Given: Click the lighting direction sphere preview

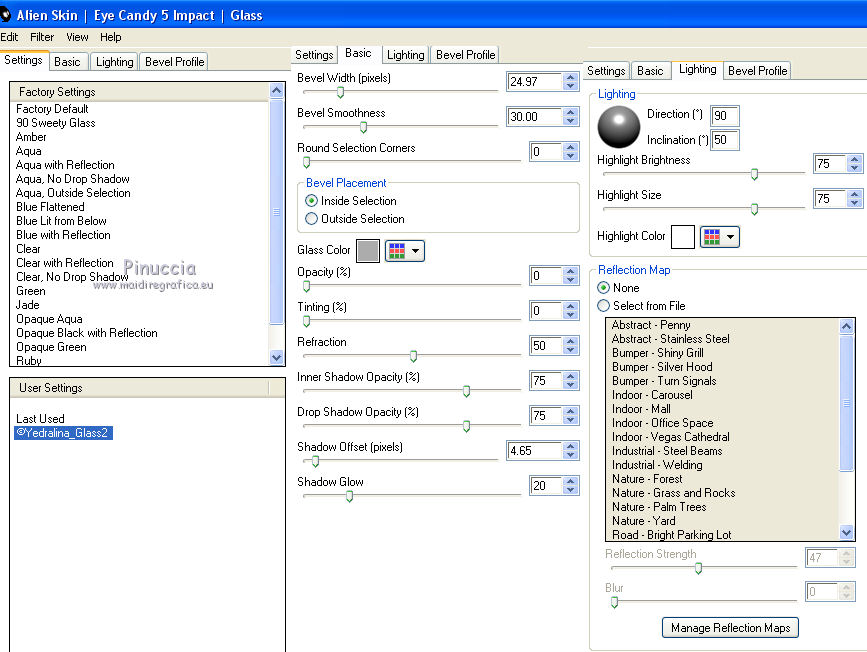Looking at the screenshot, I should click(619, 127).
